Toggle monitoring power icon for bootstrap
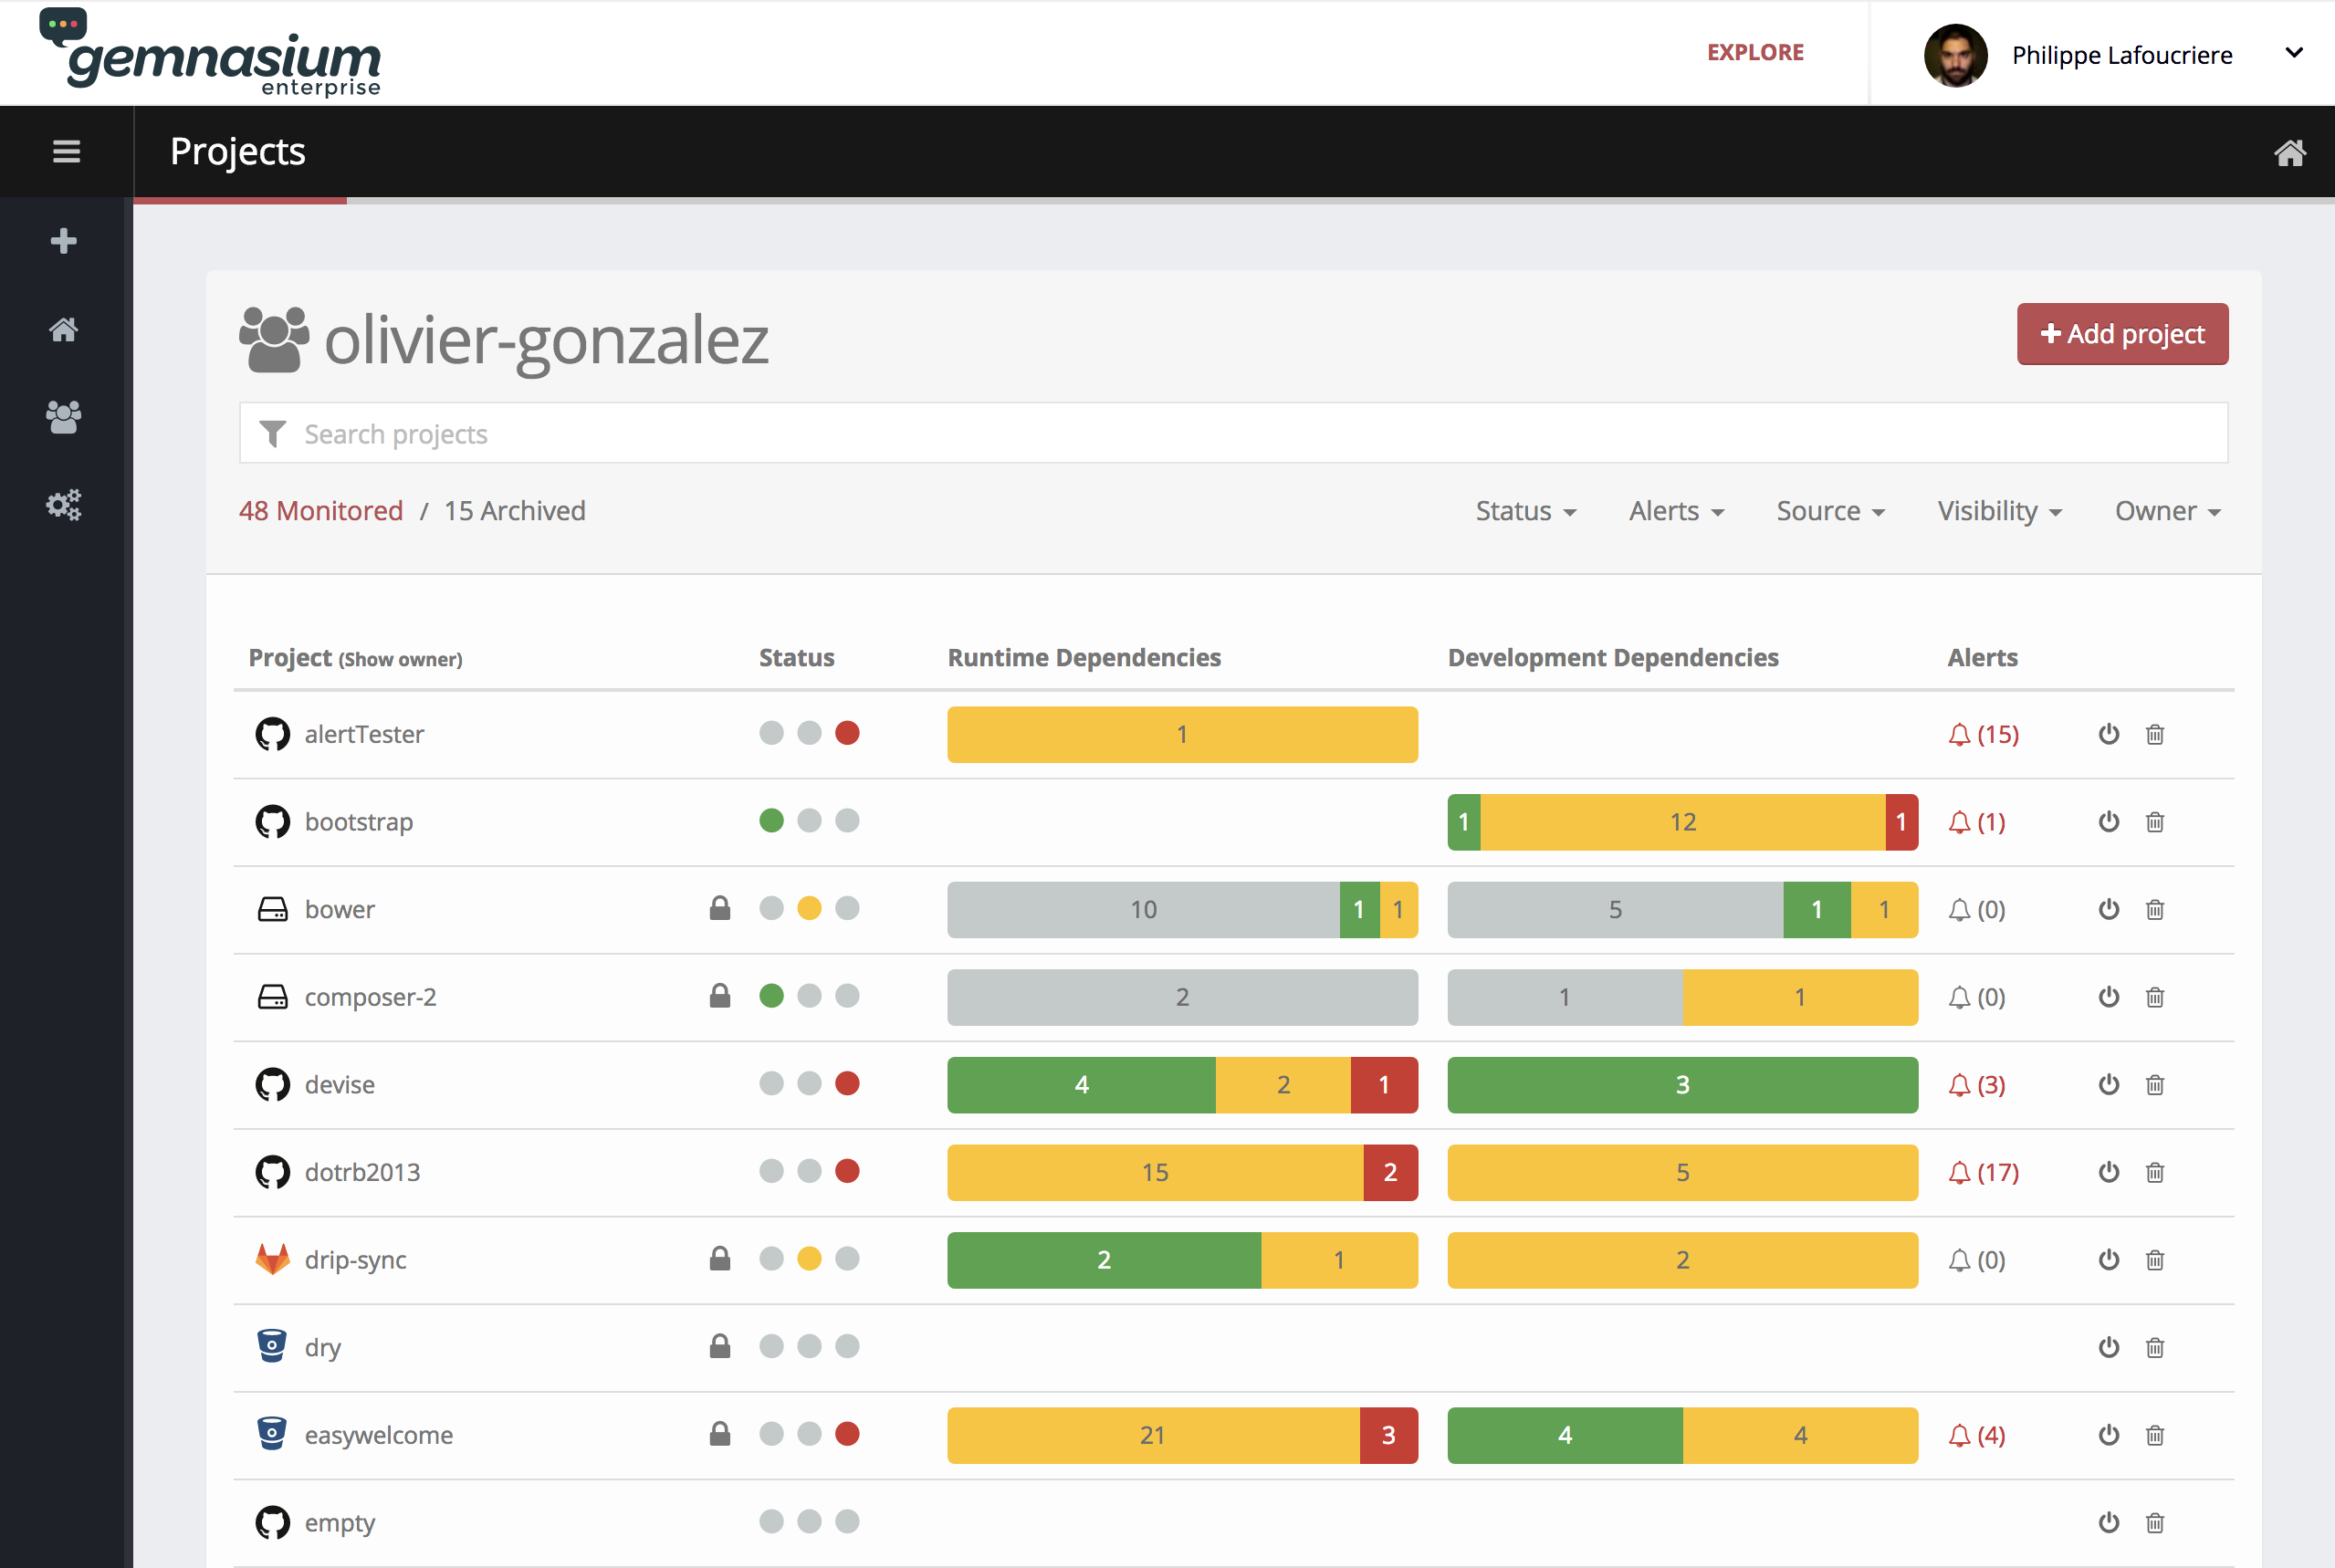The image size is (2335, 1568). (2109, 822)
